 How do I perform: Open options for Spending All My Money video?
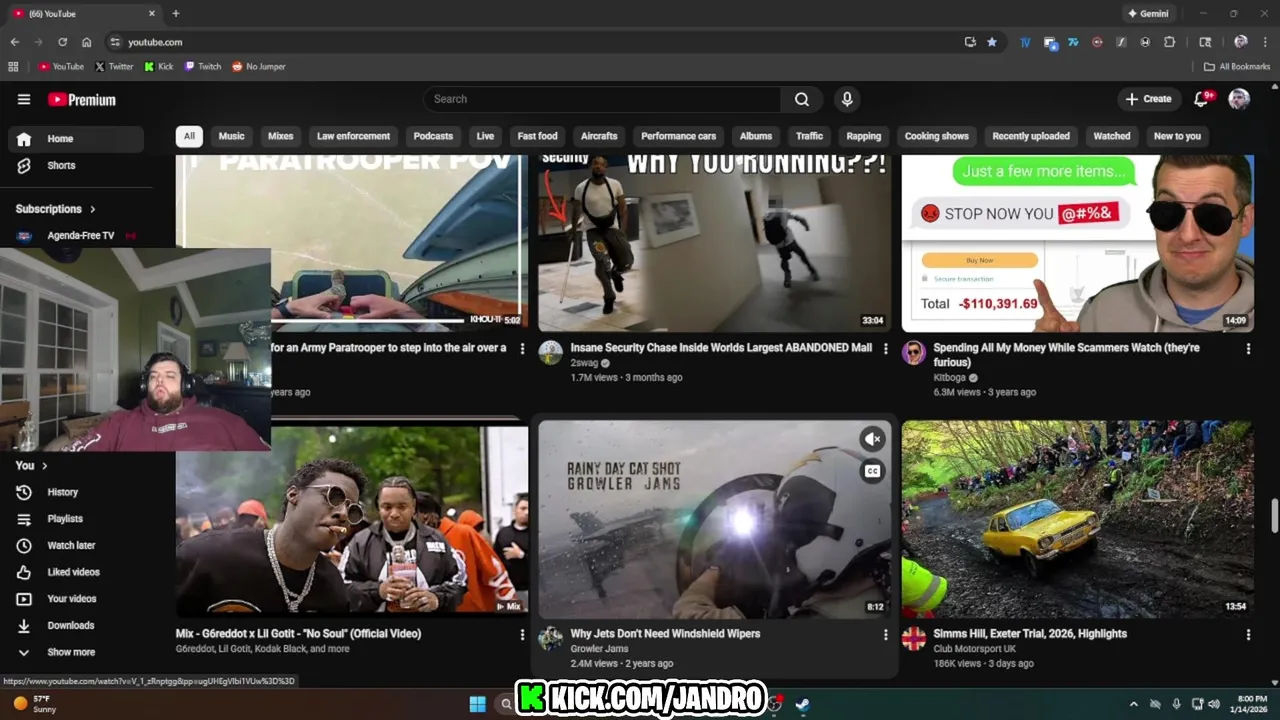click(x=1248, y=349)
